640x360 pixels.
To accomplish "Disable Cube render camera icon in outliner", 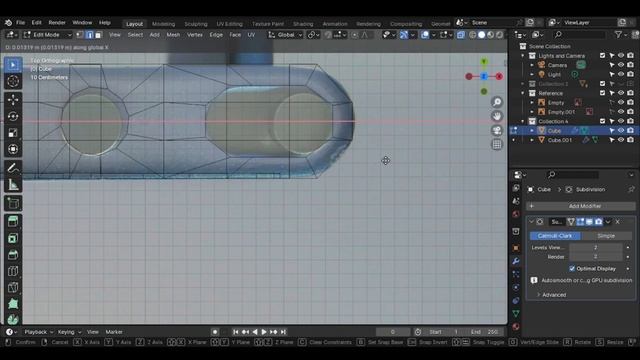I will tap(631, 131).
